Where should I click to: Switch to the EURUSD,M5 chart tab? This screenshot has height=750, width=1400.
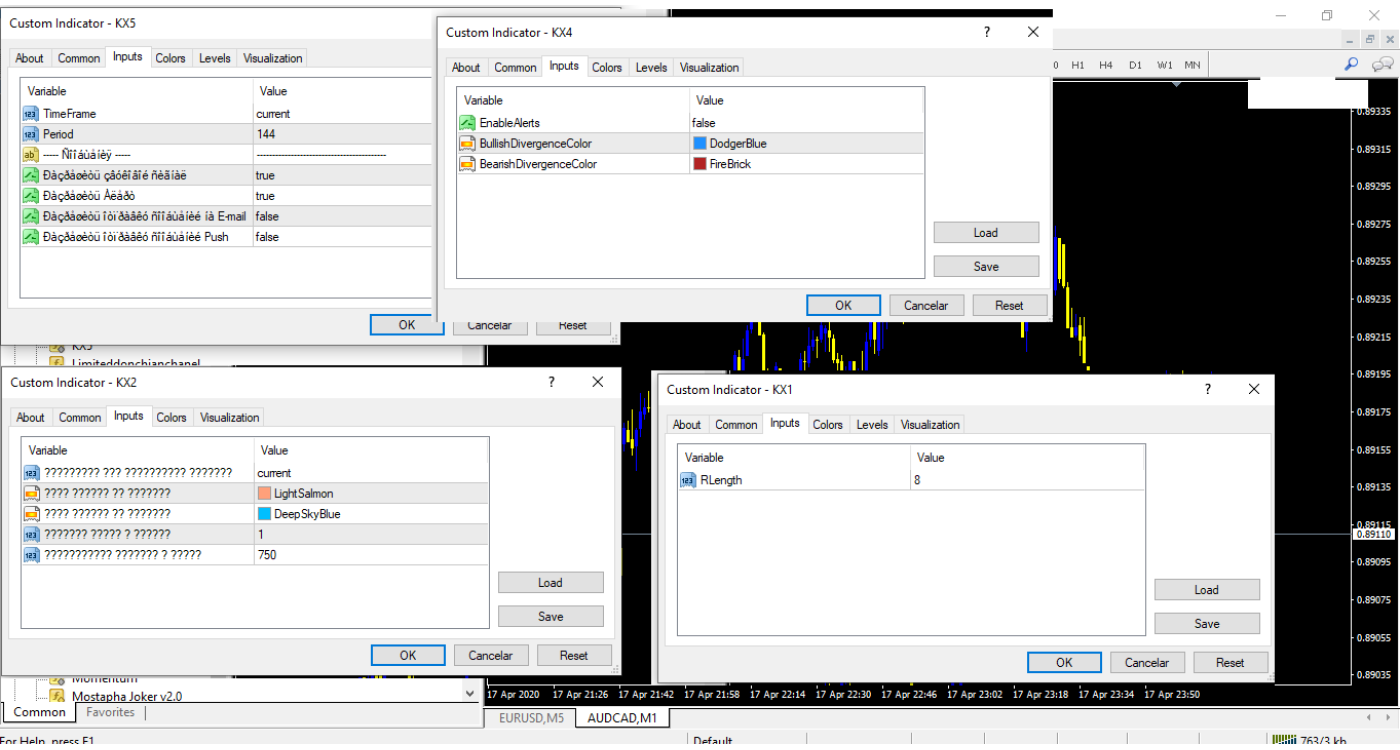pos(531,718)
